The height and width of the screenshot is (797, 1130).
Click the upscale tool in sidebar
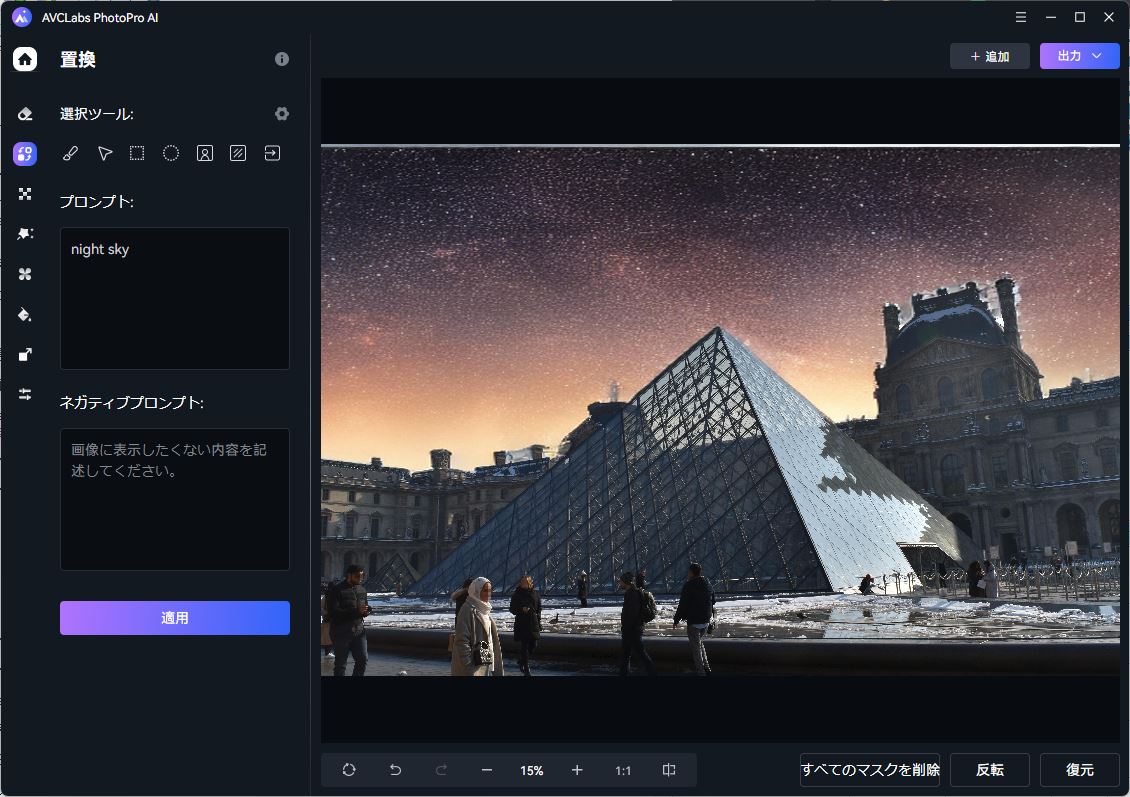click(x=25, y=354)
